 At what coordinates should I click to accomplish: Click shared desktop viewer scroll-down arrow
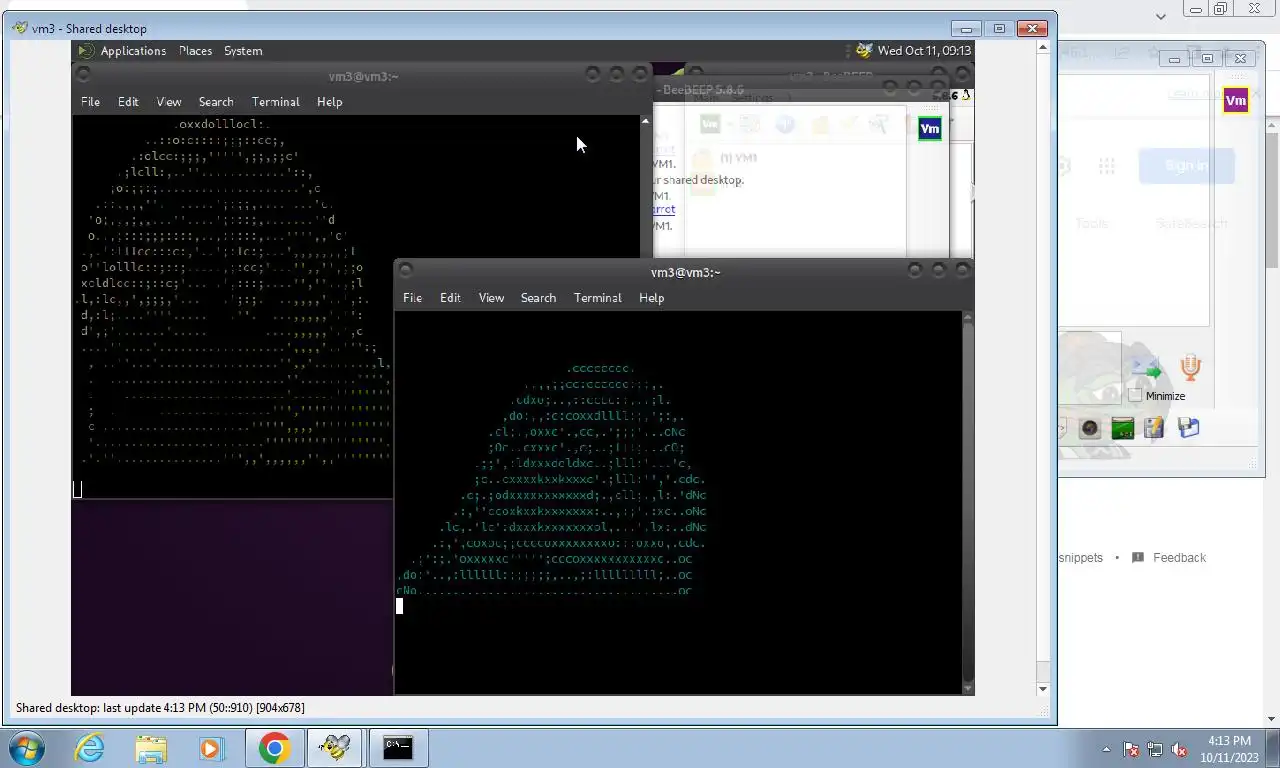(x=1043, y=689)
